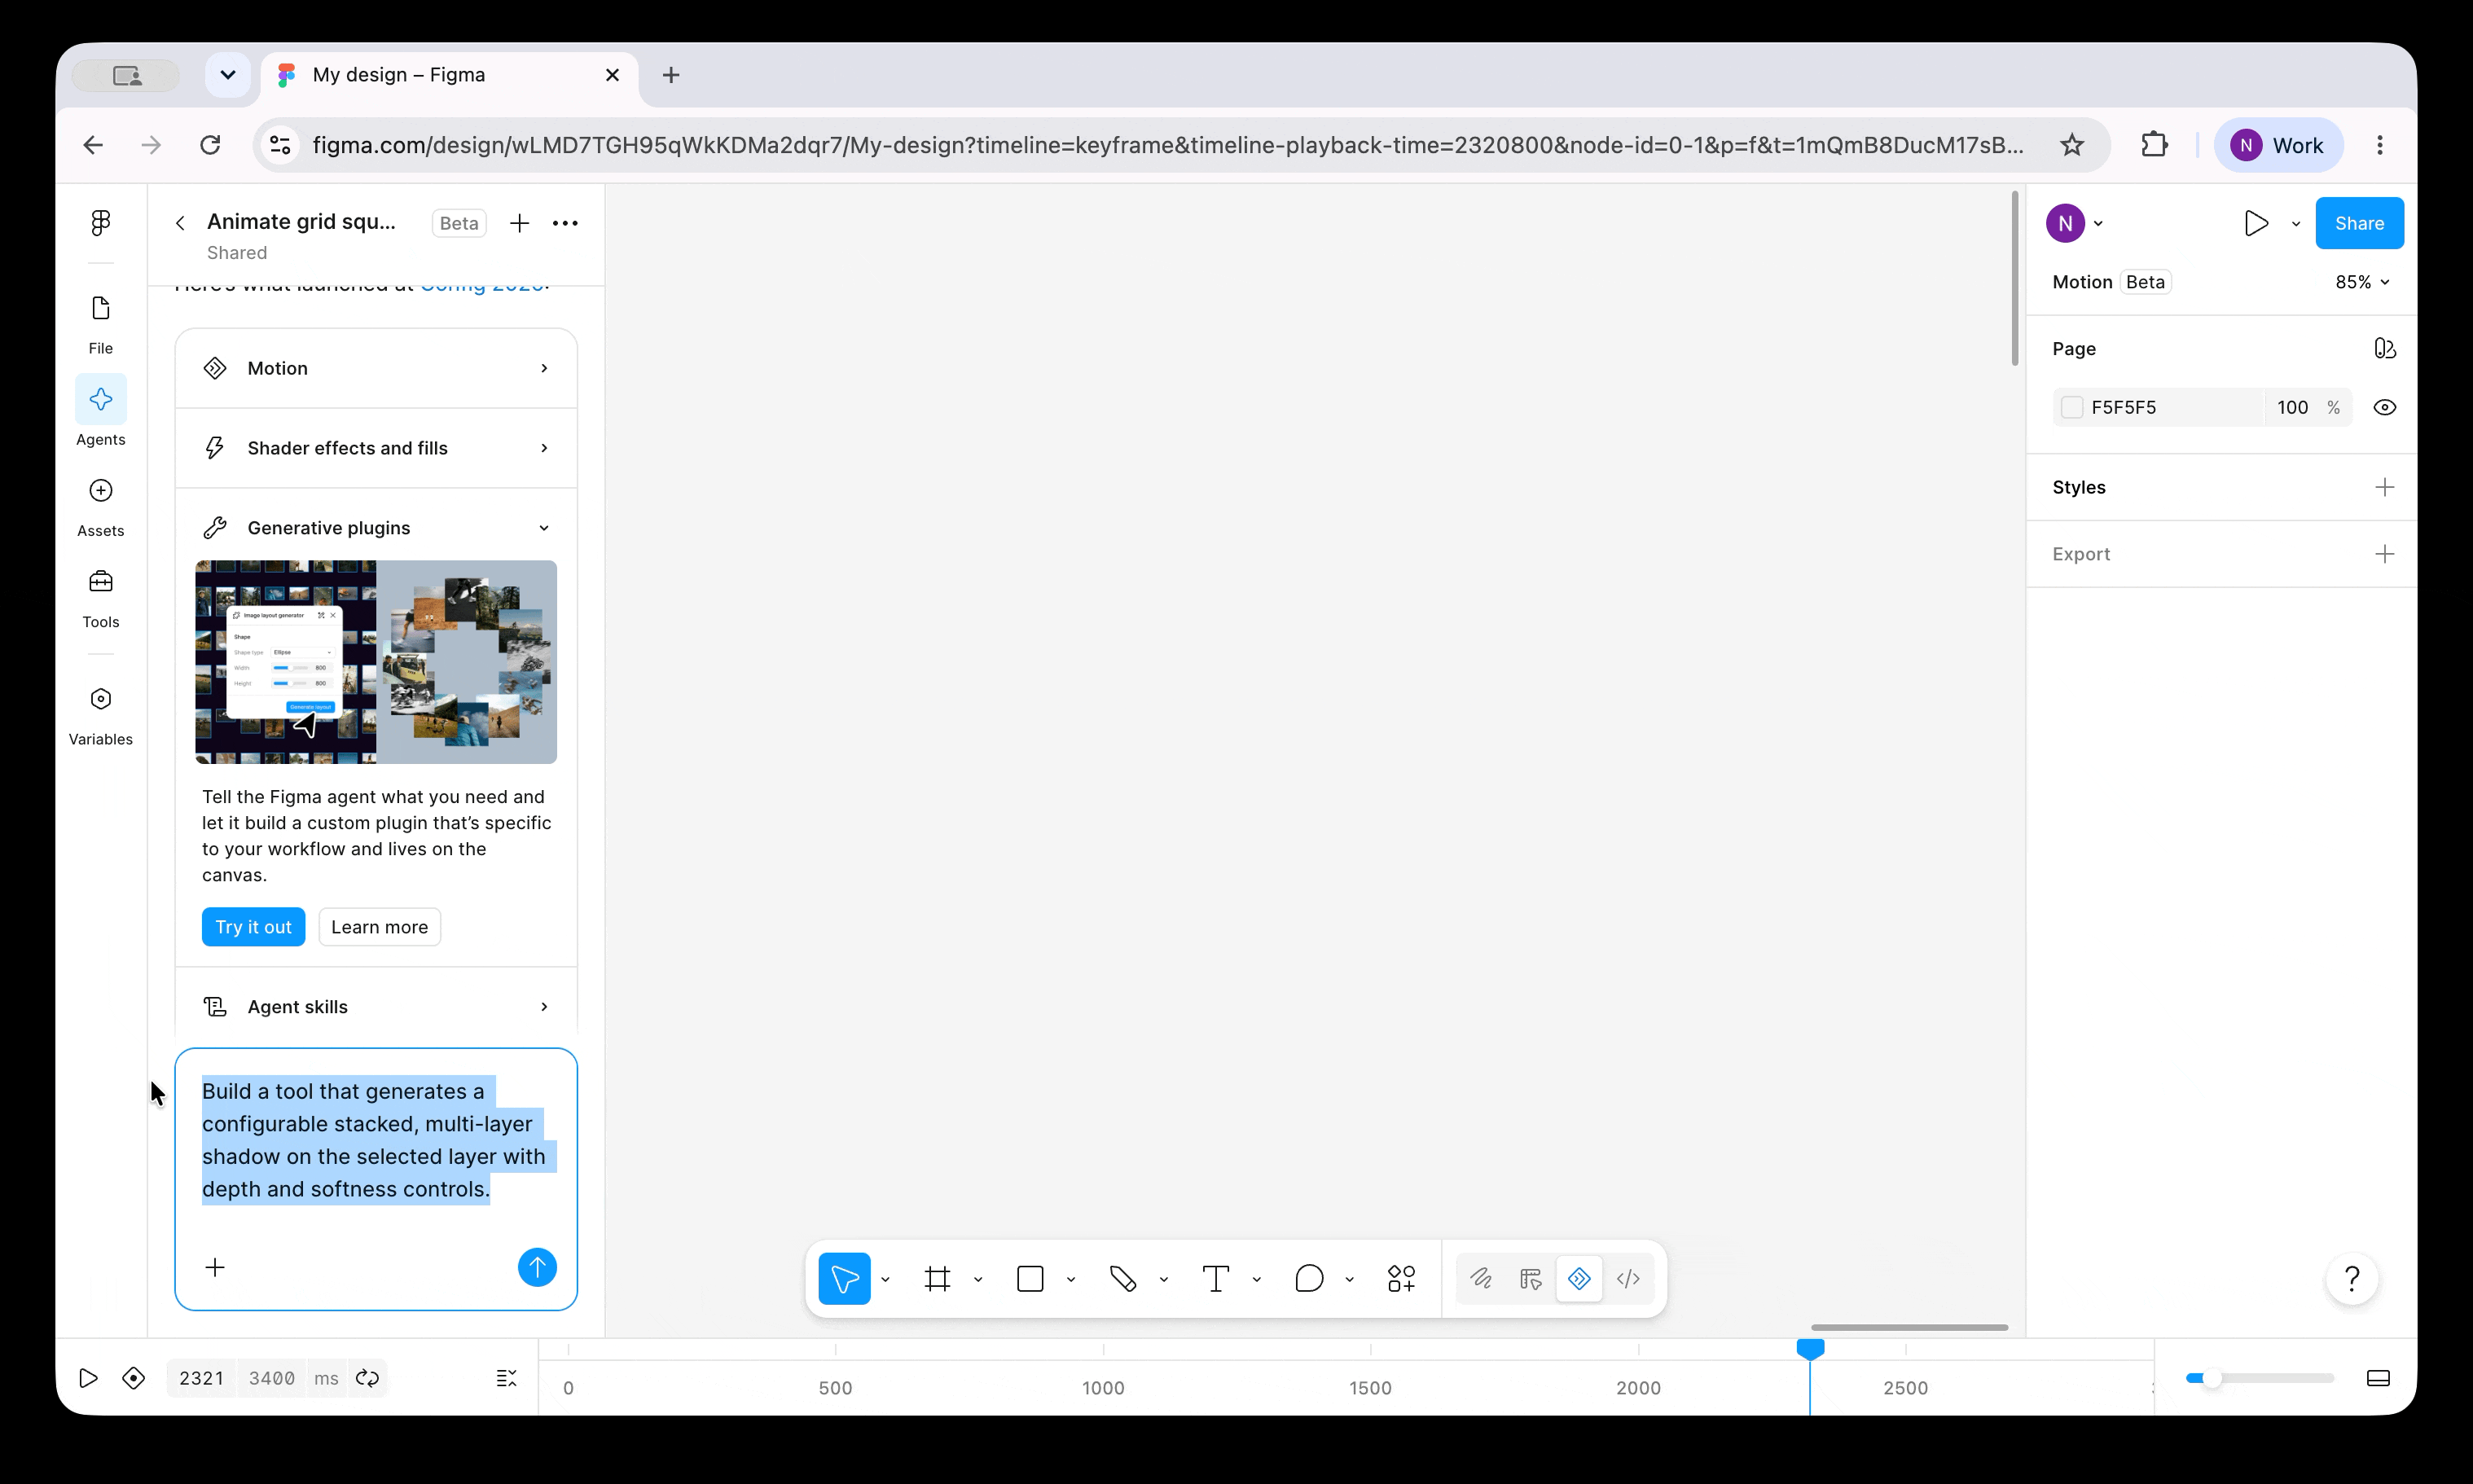Switch to the Sites layout mode icon

click(x=1530, y=1278)
